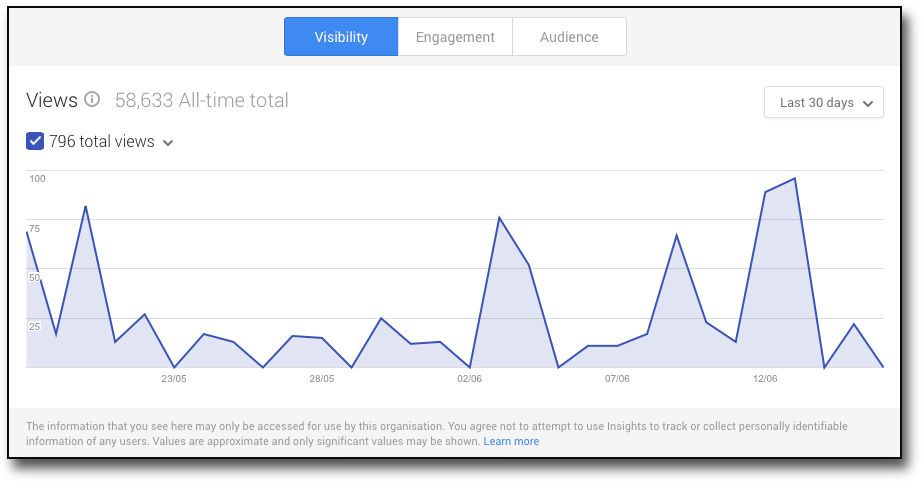923x481 pixels.
Task: Open the Last 30 days dropdown
Action: [823, 103]
